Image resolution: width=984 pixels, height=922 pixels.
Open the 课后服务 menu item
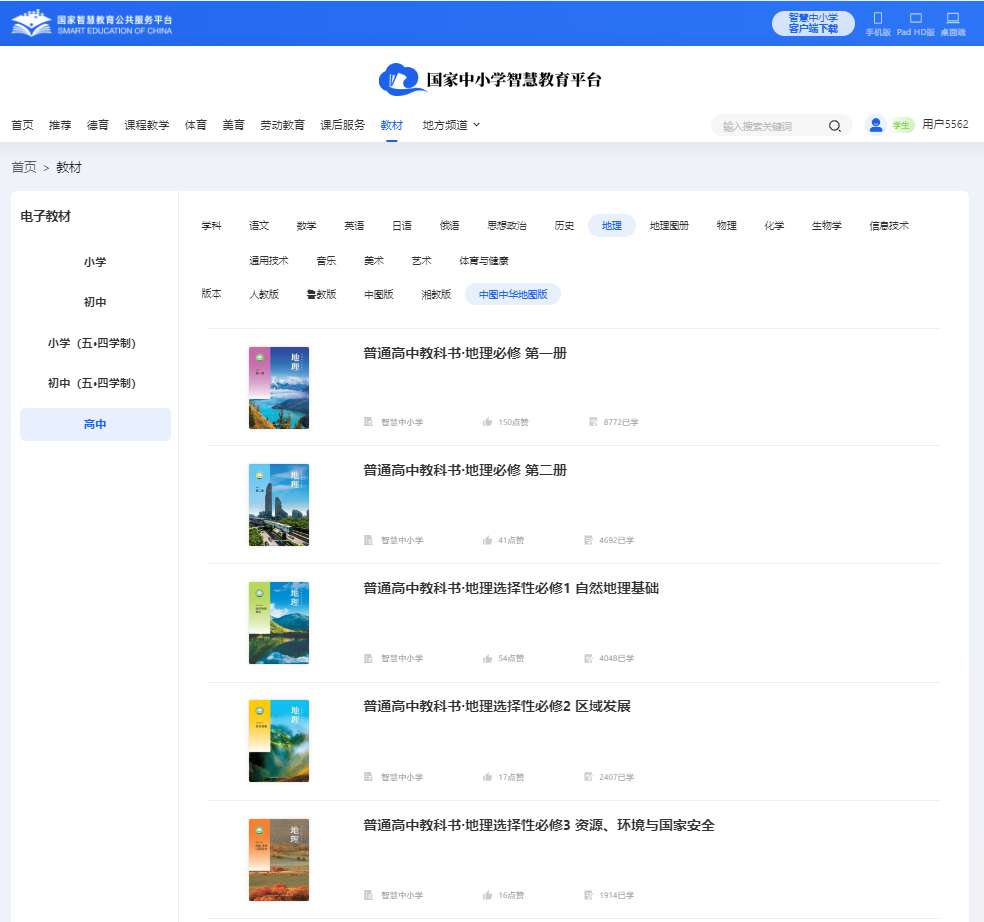coord(345,125)
